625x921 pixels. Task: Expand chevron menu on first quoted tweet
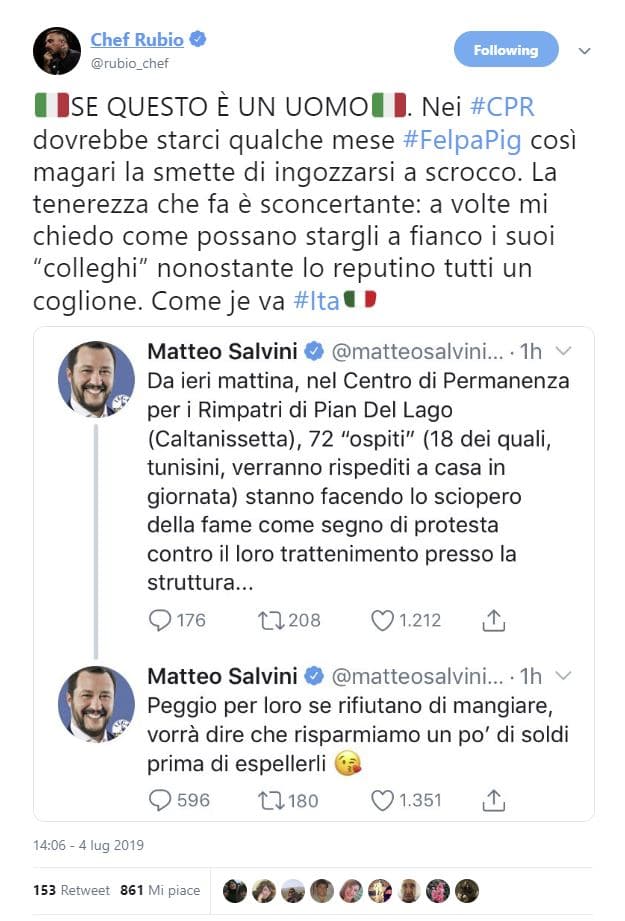pyautogui.click(x=563, y=351)
